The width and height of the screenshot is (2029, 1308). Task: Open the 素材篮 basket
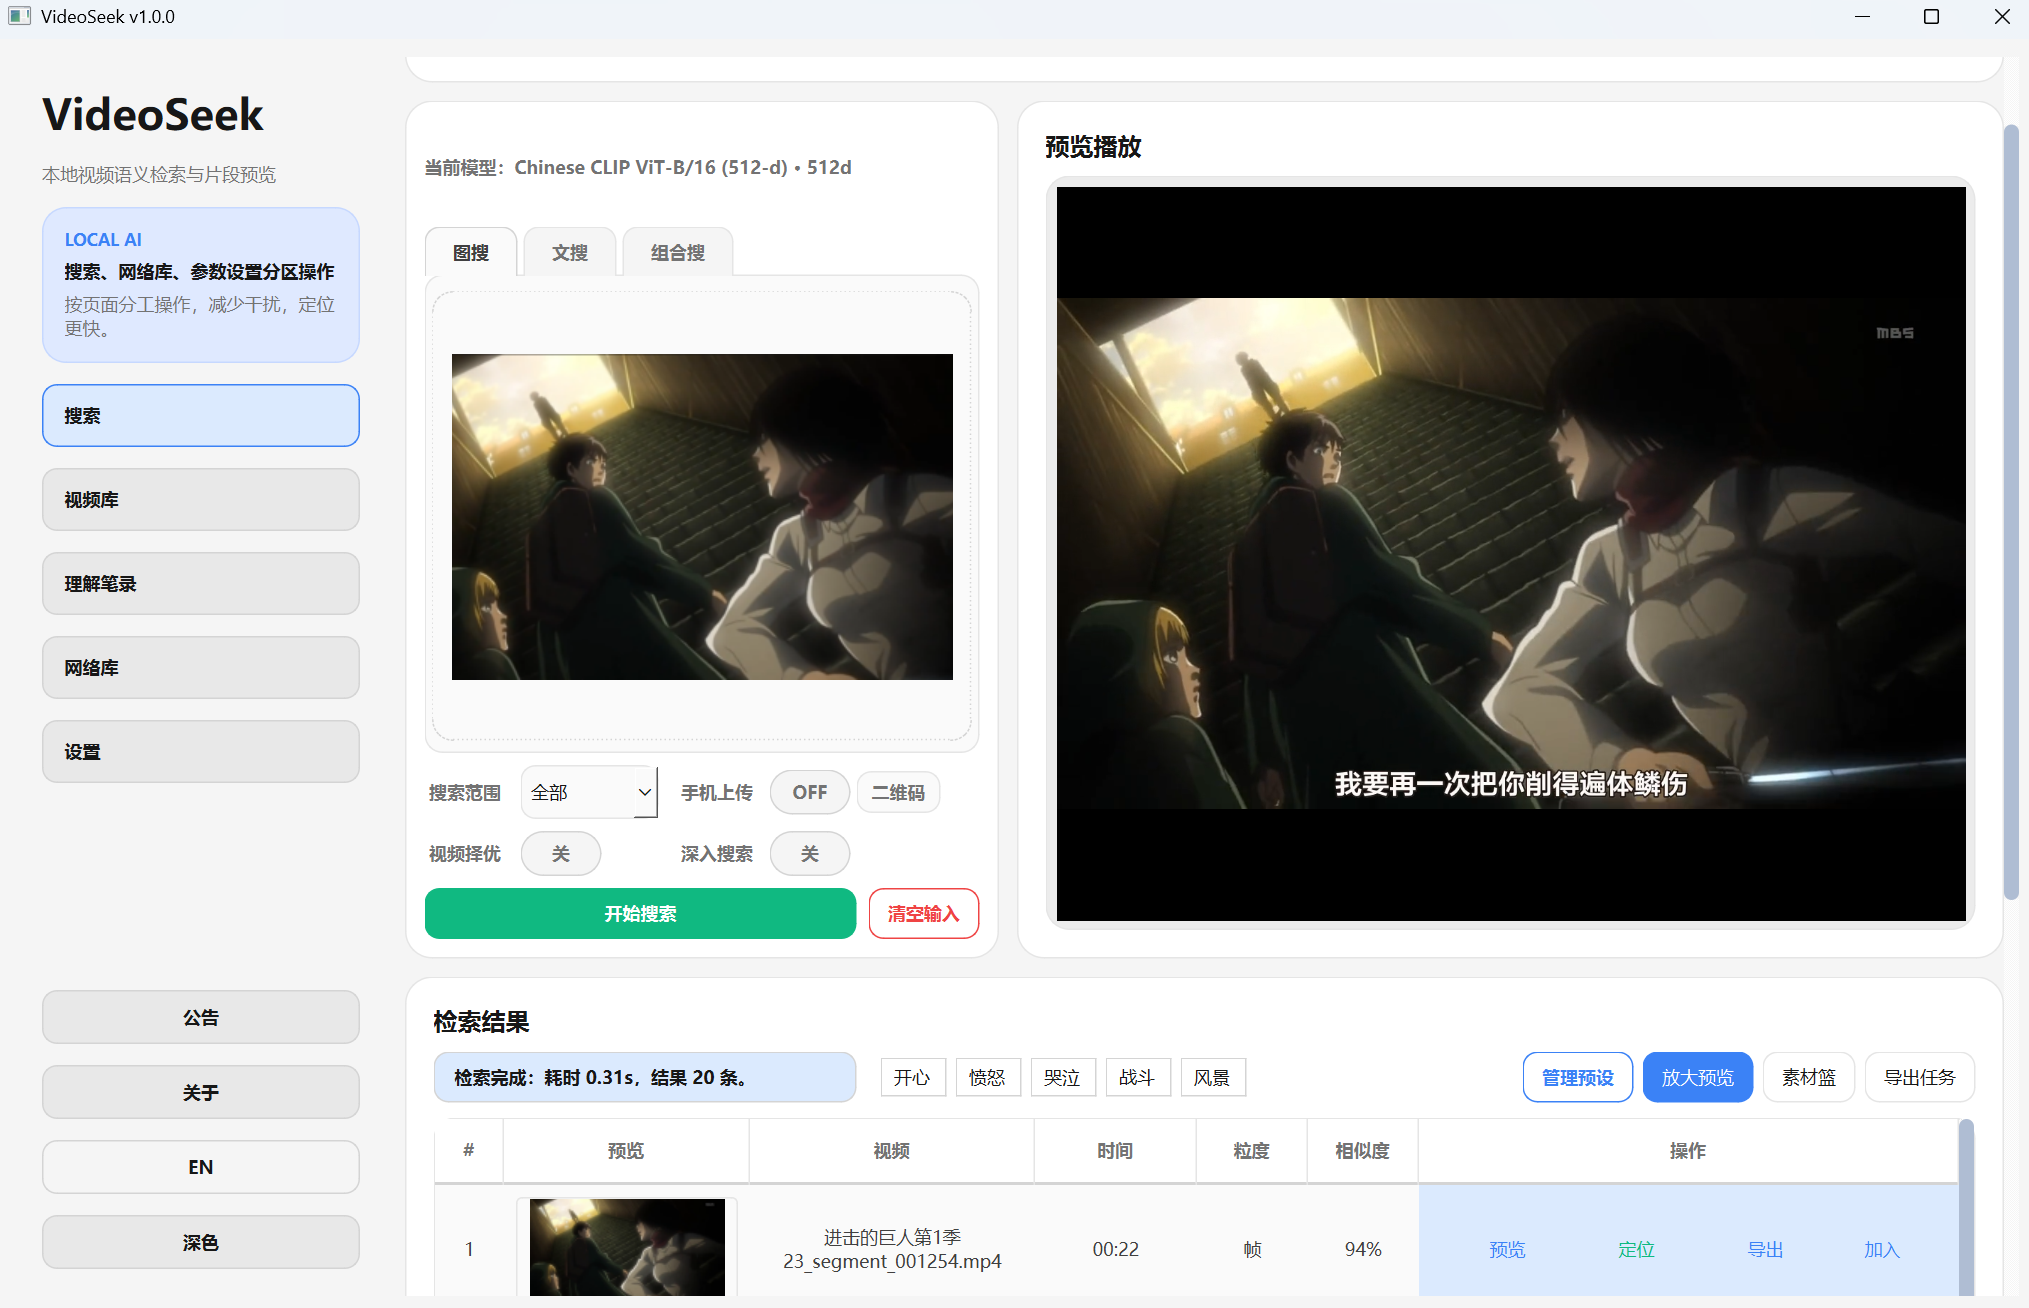(x=1809, y=1077)
